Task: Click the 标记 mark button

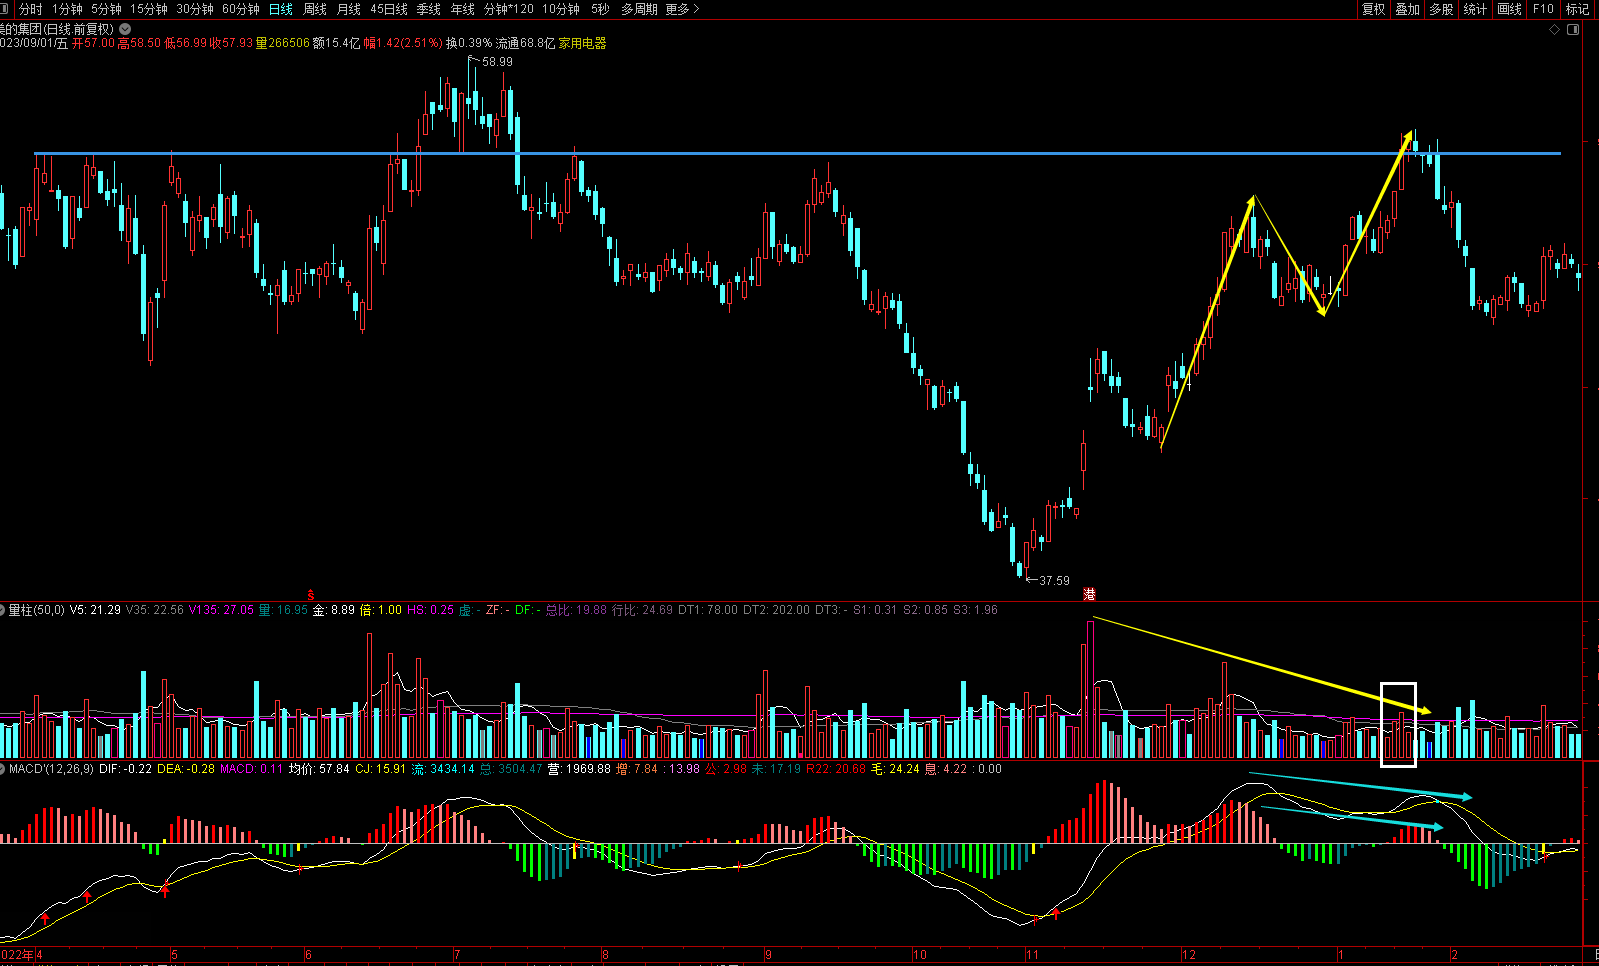Action: [x=1577, y=9]
